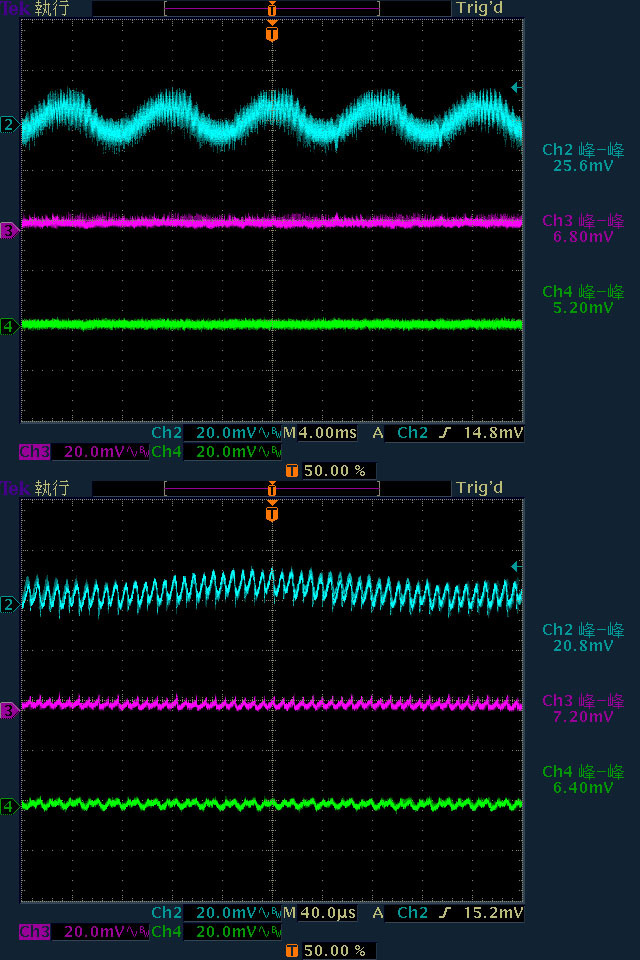Click the 50.00 % readout under 4.00ms capture
The image size is (640, 960).
coord(335,471)
